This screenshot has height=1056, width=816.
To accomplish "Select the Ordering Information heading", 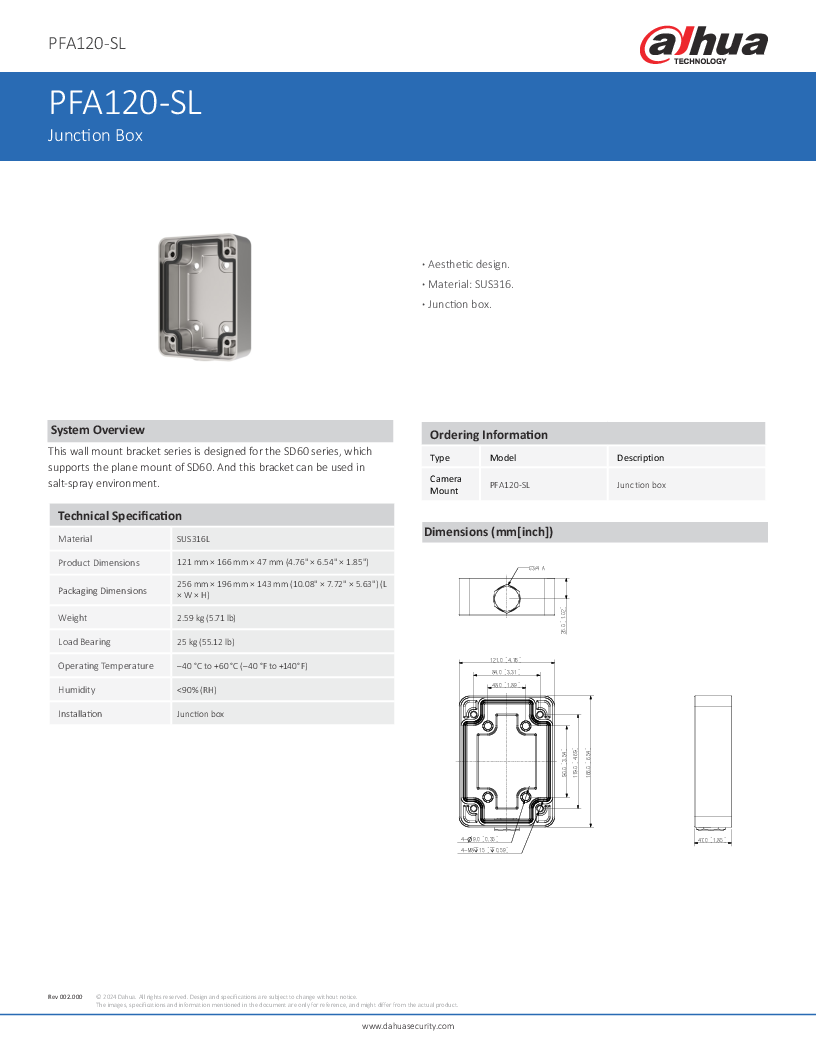I will 488,434.
